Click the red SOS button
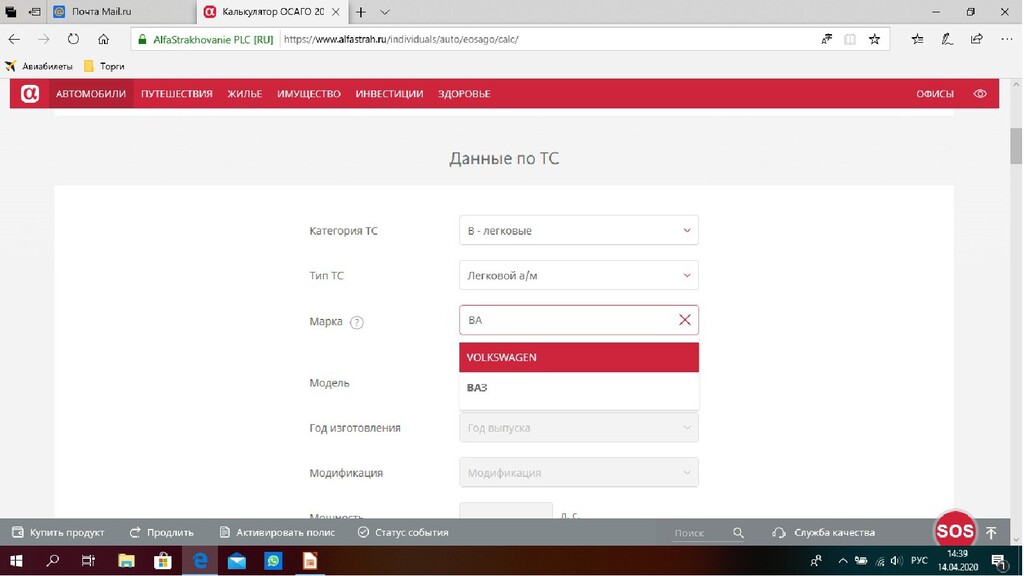The width and height of the screenshot is (1024, 576). click(954, 530)
